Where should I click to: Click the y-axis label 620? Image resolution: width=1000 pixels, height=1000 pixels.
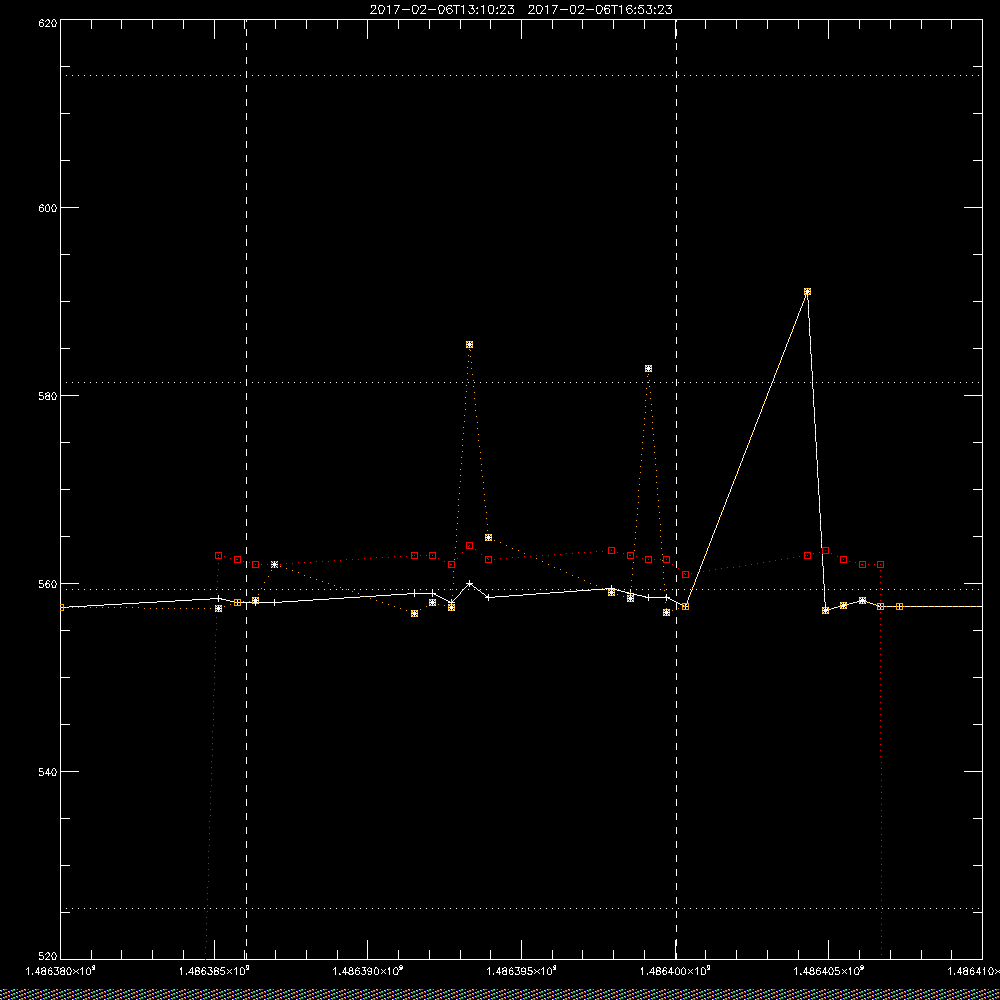point(48,22)
